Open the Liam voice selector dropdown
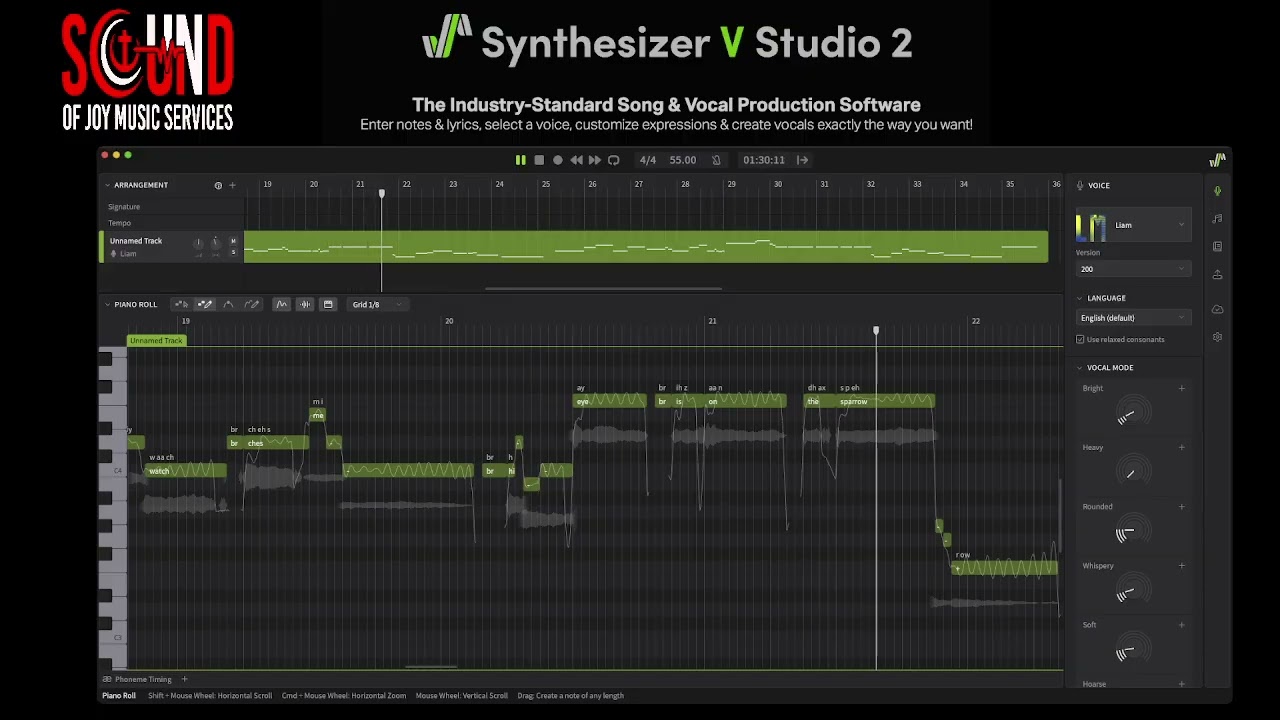Screen dimensions: 1280x720 click(1133, 225)
